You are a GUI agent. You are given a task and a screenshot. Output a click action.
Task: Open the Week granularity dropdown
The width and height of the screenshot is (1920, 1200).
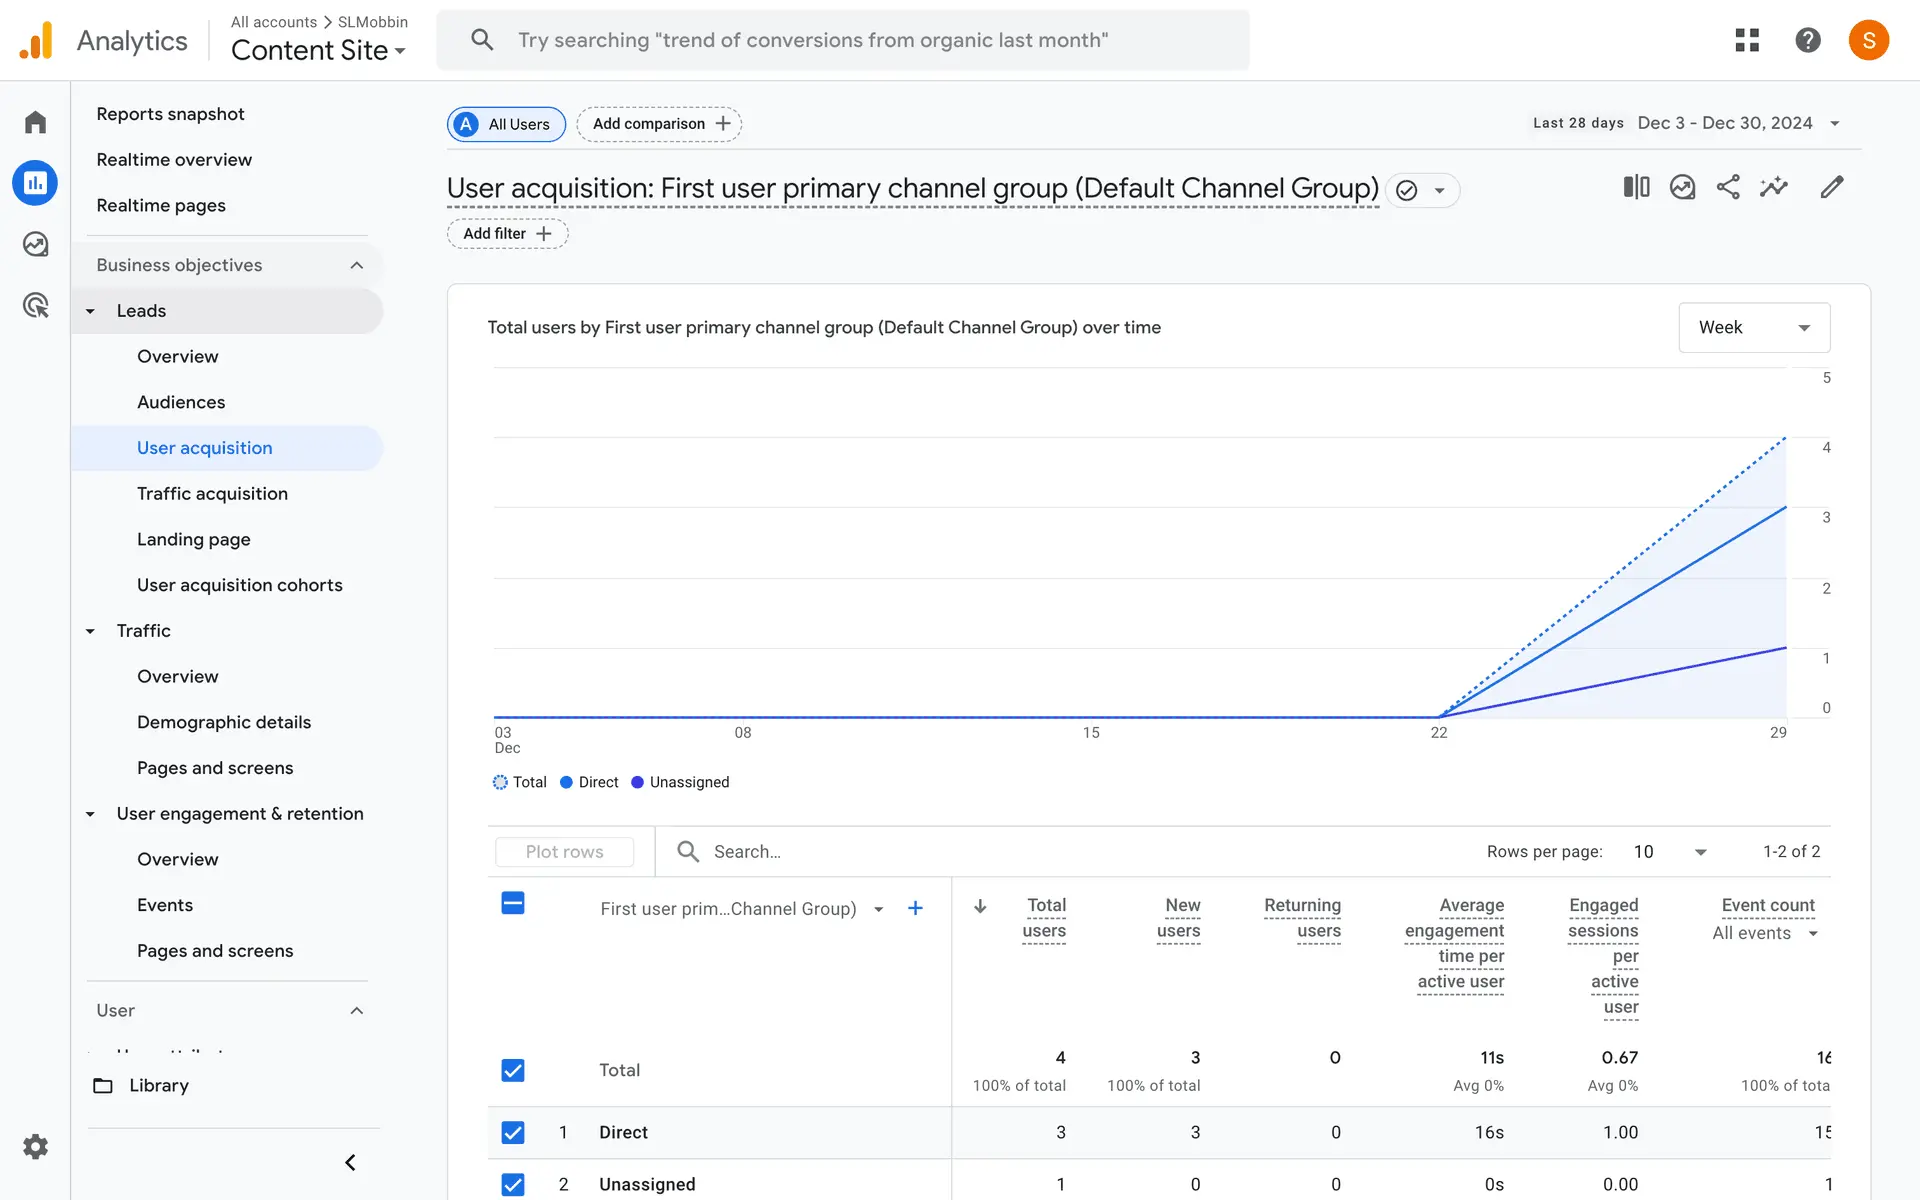click(x=1754, y=327)
